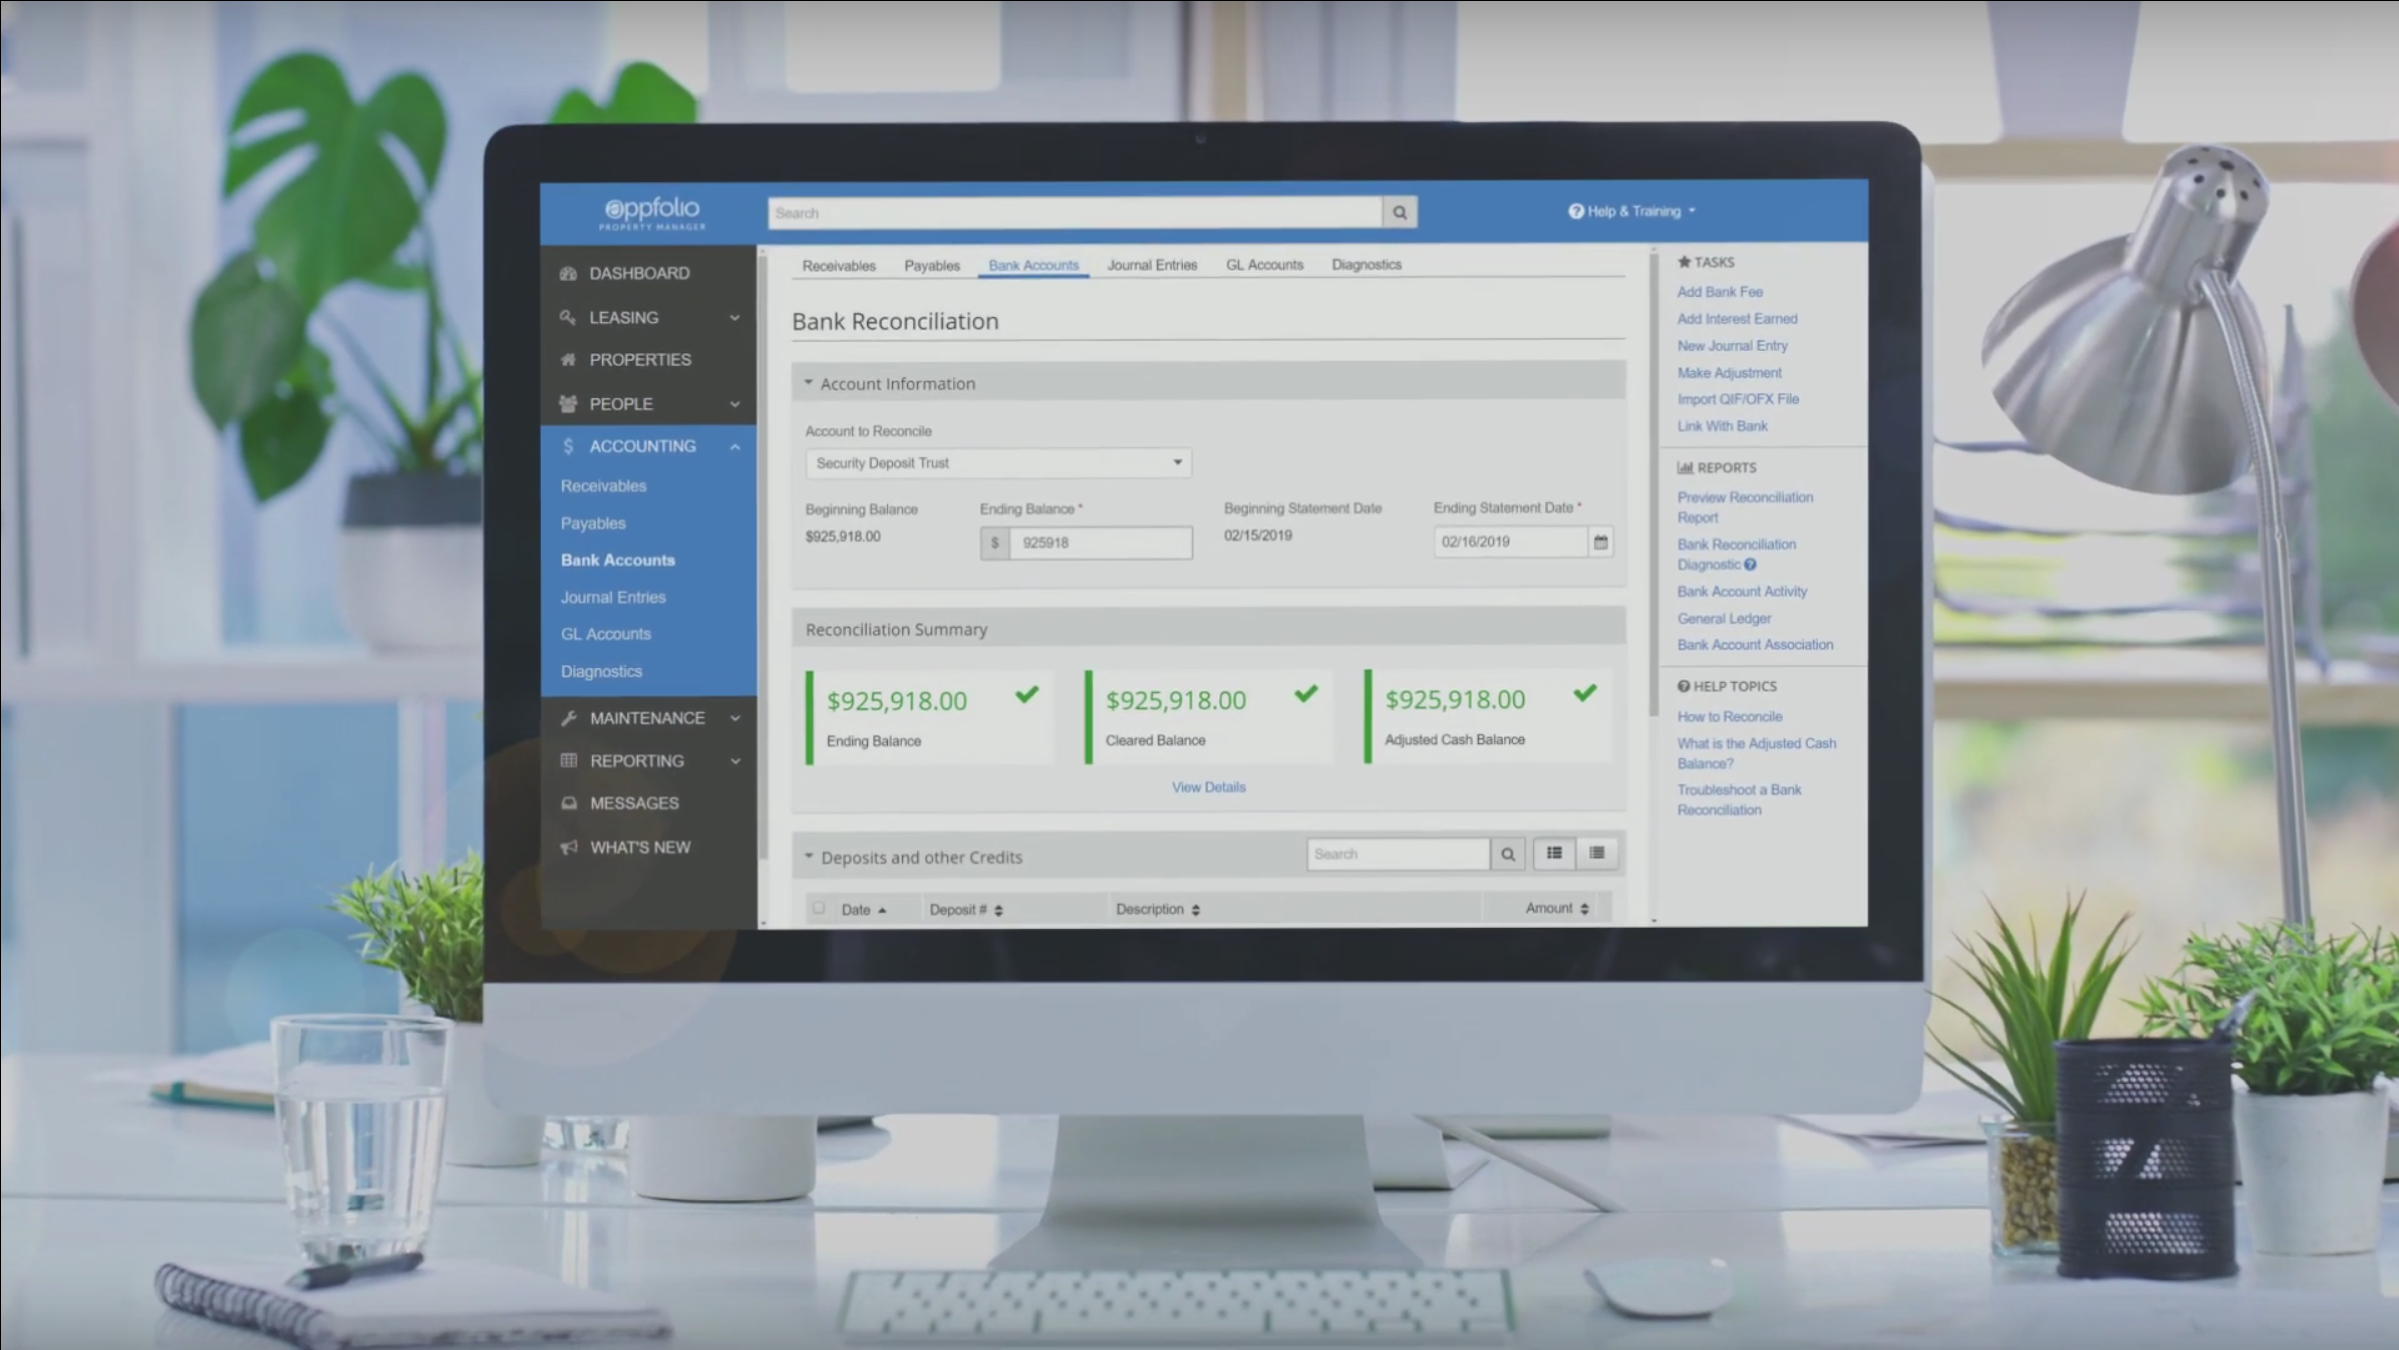2399x1350 pixels.
Task: Switch to the GL Accounts tab
Action: 1264,265
